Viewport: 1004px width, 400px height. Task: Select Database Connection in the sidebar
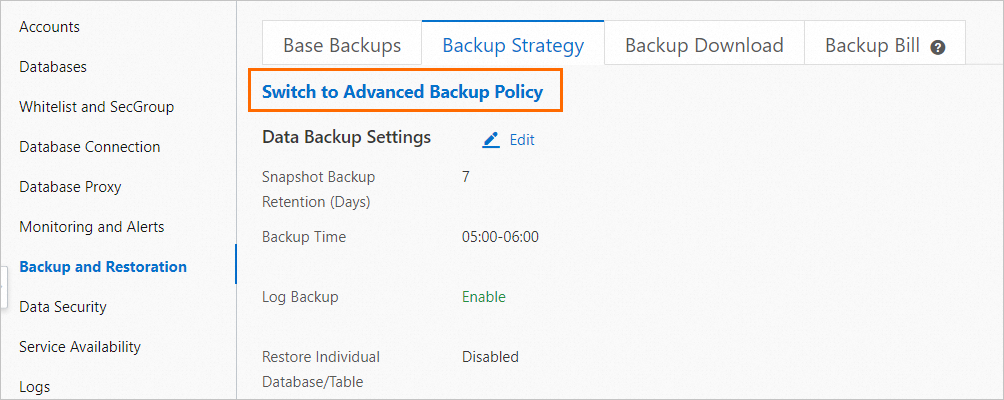pos(90,147)
